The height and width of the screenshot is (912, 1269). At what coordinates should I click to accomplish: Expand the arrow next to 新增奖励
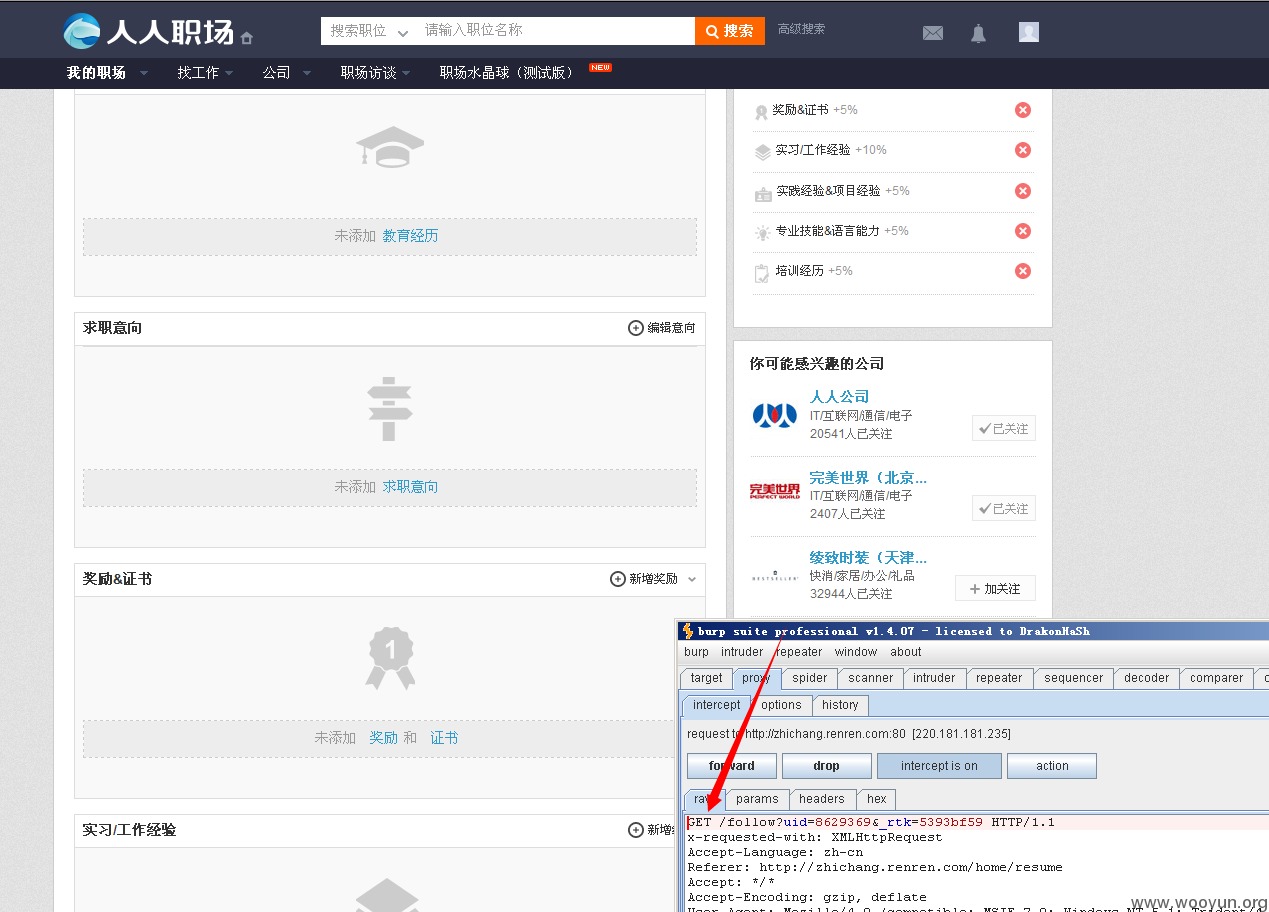(x=692, y=579)
